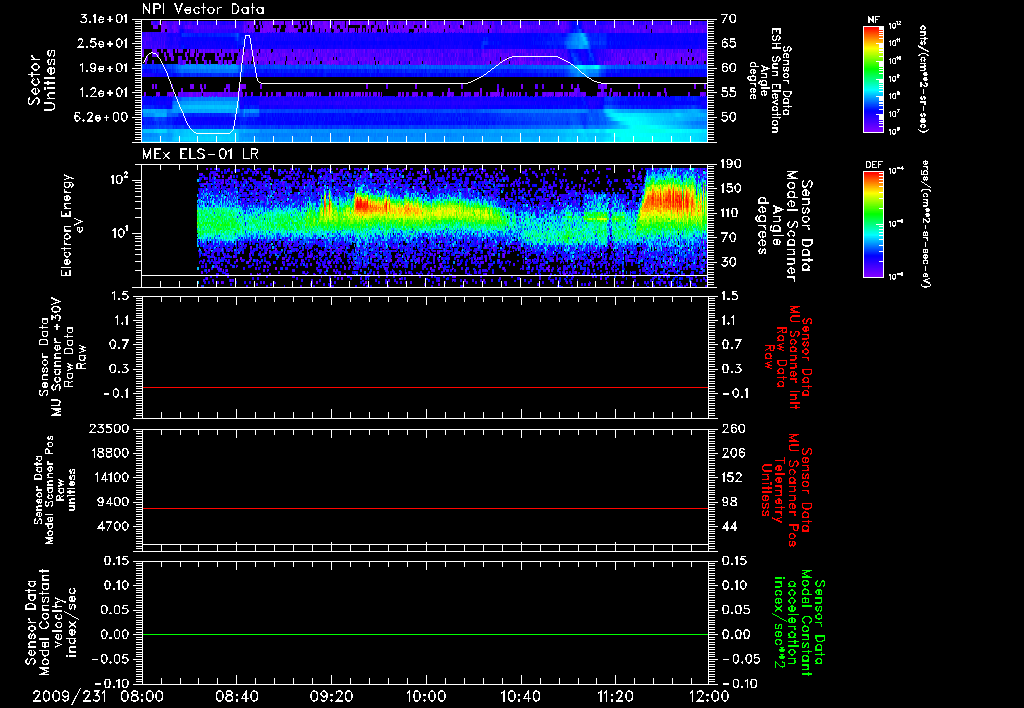The image size is (1024, 708).
Task: Click the red line in the MU Scanner +30V panel
Action: coord(425,387)
